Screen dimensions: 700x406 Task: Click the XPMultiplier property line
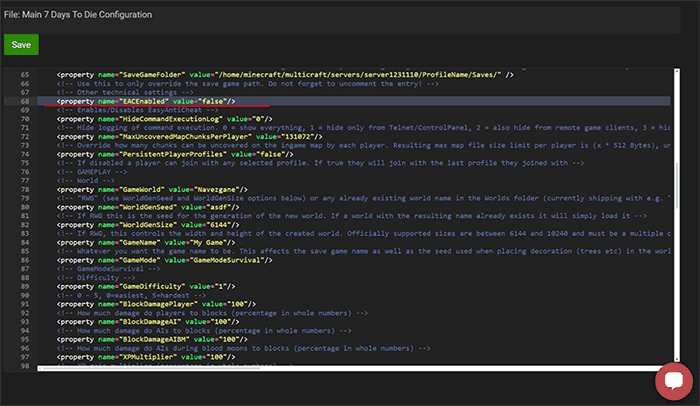[146, 357]
